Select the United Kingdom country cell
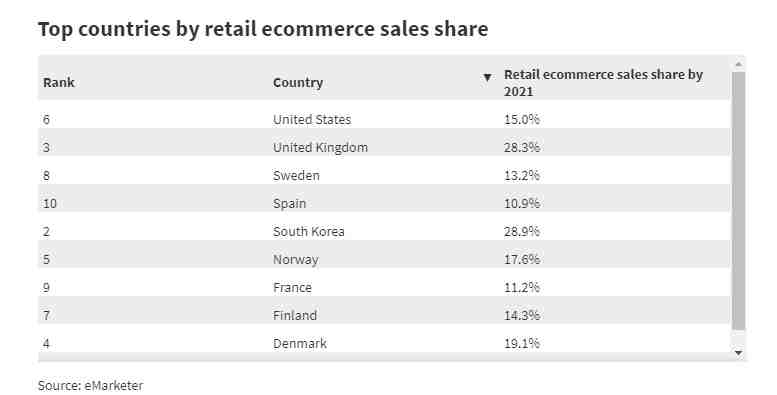Image resolution: width=777 pixels, height=395 pixels. [x=320, y=148]
